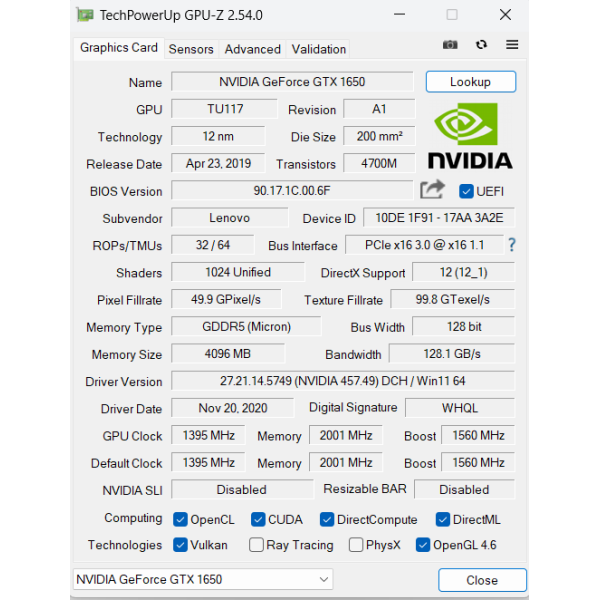Click the GPU Clock row Boost 1560 MHz
Image resolution: width=600 pixels, height=600 pixels.
(478, 435)
